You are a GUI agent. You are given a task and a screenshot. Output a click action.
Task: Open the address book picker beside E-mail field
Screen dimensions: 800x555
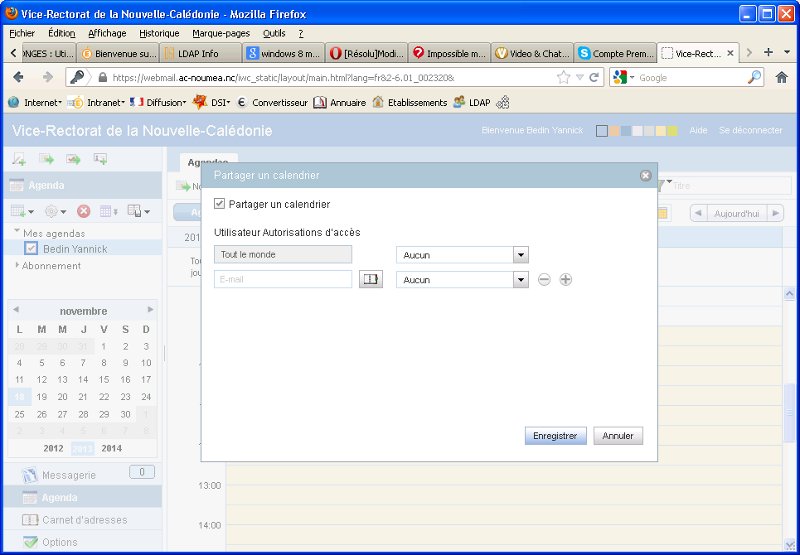pos(371,280)
